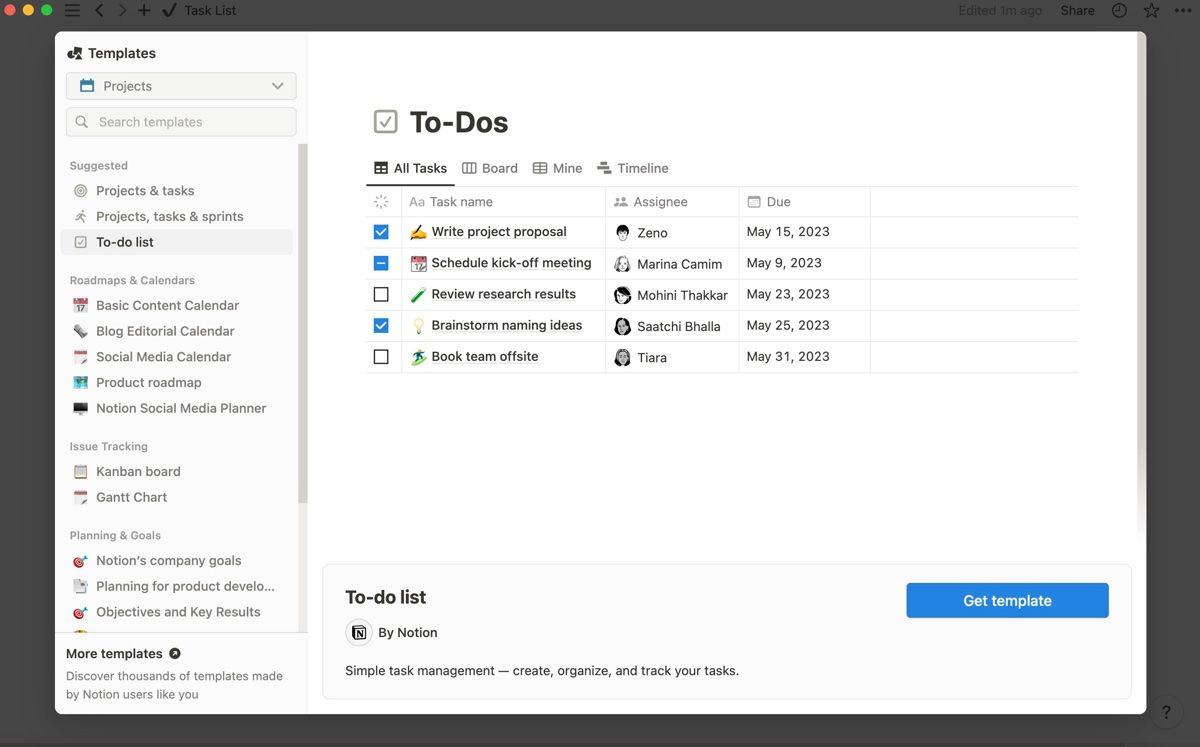This screenshot has width=1200, height=747.
Task: Open the More templates arrow icon
Action: coord(175,654)
